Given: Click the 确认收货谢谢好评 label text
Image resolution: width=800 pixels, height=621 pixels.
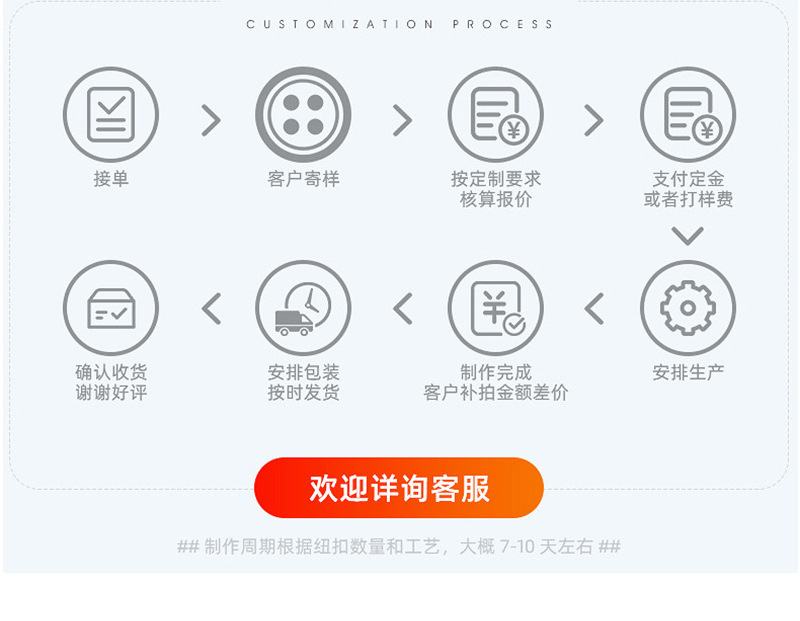Looking at the screenshot, I should click(111, 383).
